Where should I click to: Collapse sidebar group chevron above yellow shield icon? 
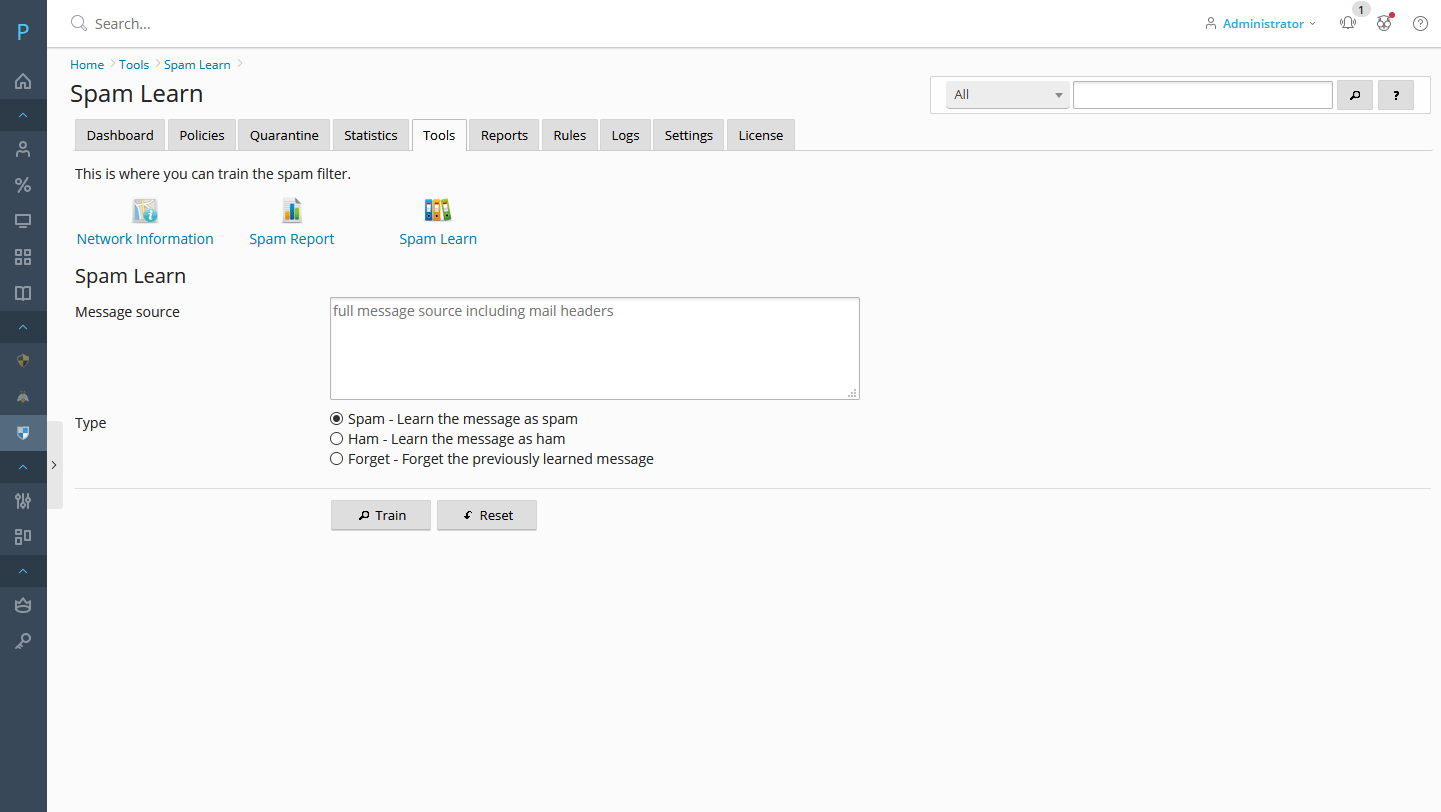pyautogui.click(x=23, y=327)
